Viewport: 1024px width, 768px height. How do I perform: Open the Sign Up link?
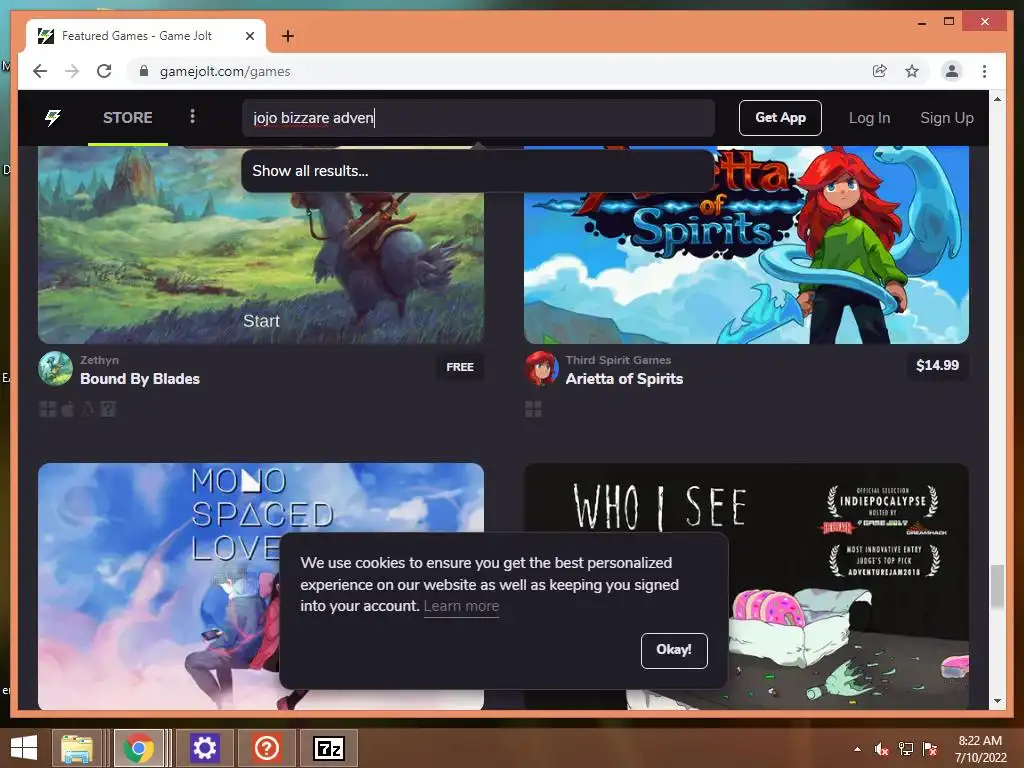point(946,118)
